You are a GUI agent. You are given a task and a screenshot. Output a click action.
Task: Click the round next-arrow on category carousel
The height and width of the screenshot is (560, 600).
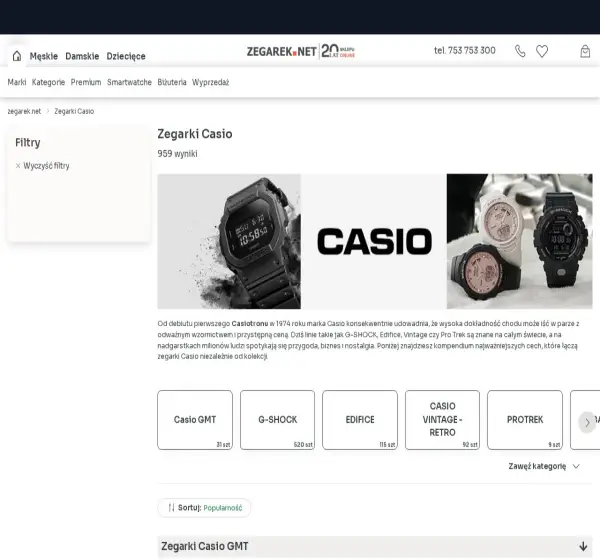click(587, 422)
